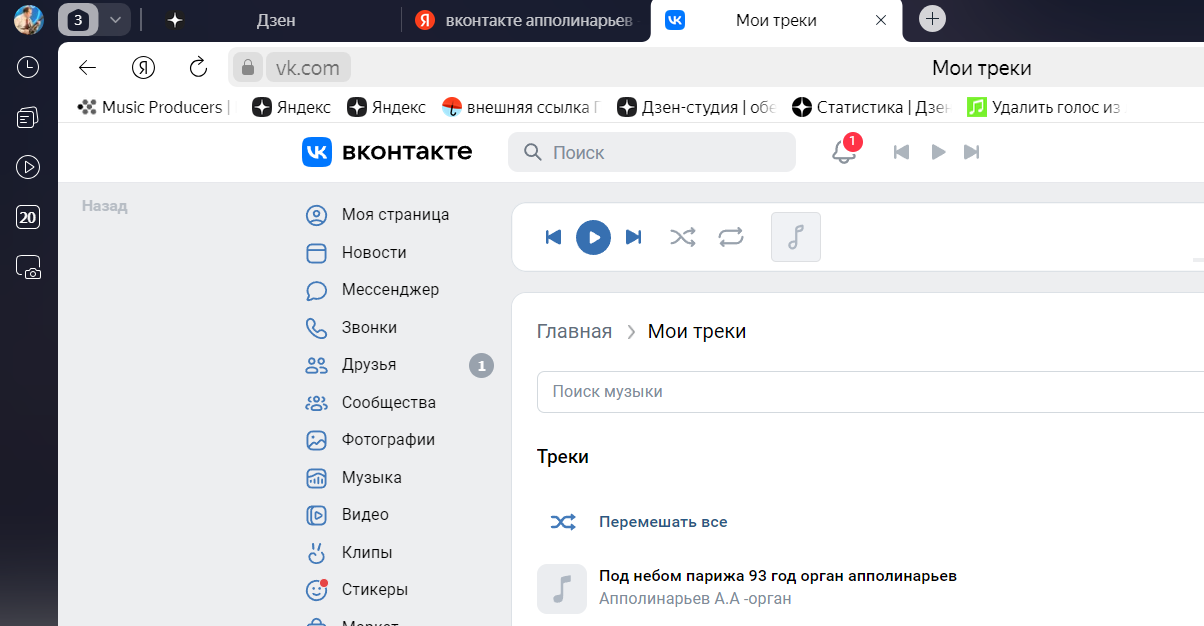Open the sidebar icon labeled 20
This screenshot has height=626, width=1204.
click(28, 217)
